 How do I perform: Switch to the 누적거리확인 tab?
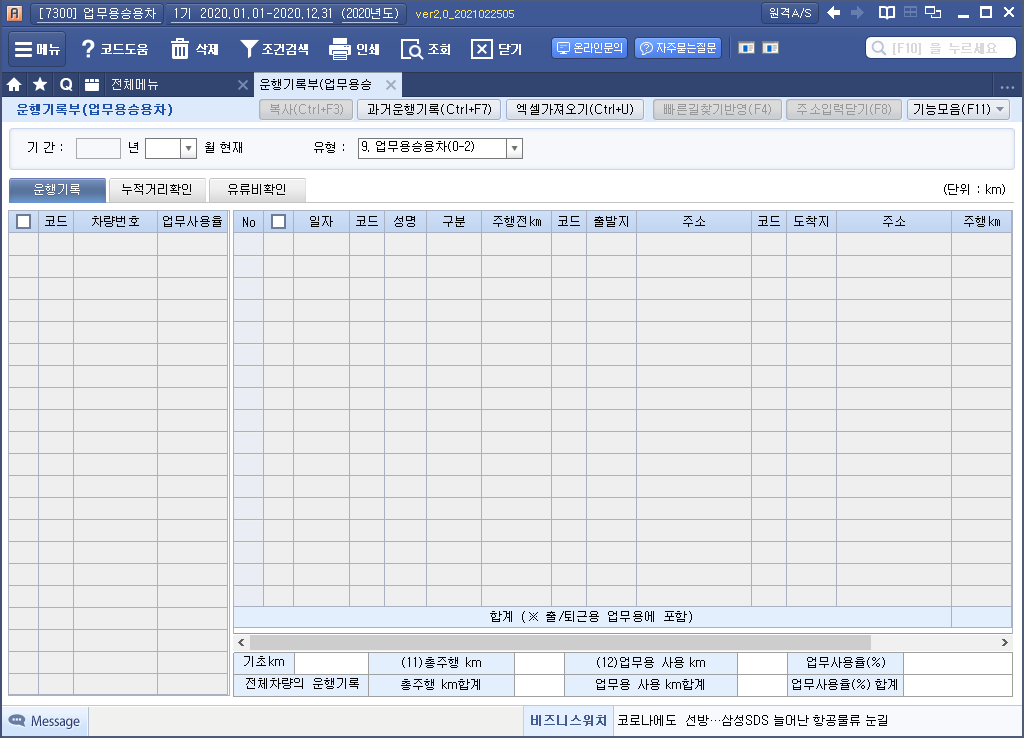coord(156,189)
